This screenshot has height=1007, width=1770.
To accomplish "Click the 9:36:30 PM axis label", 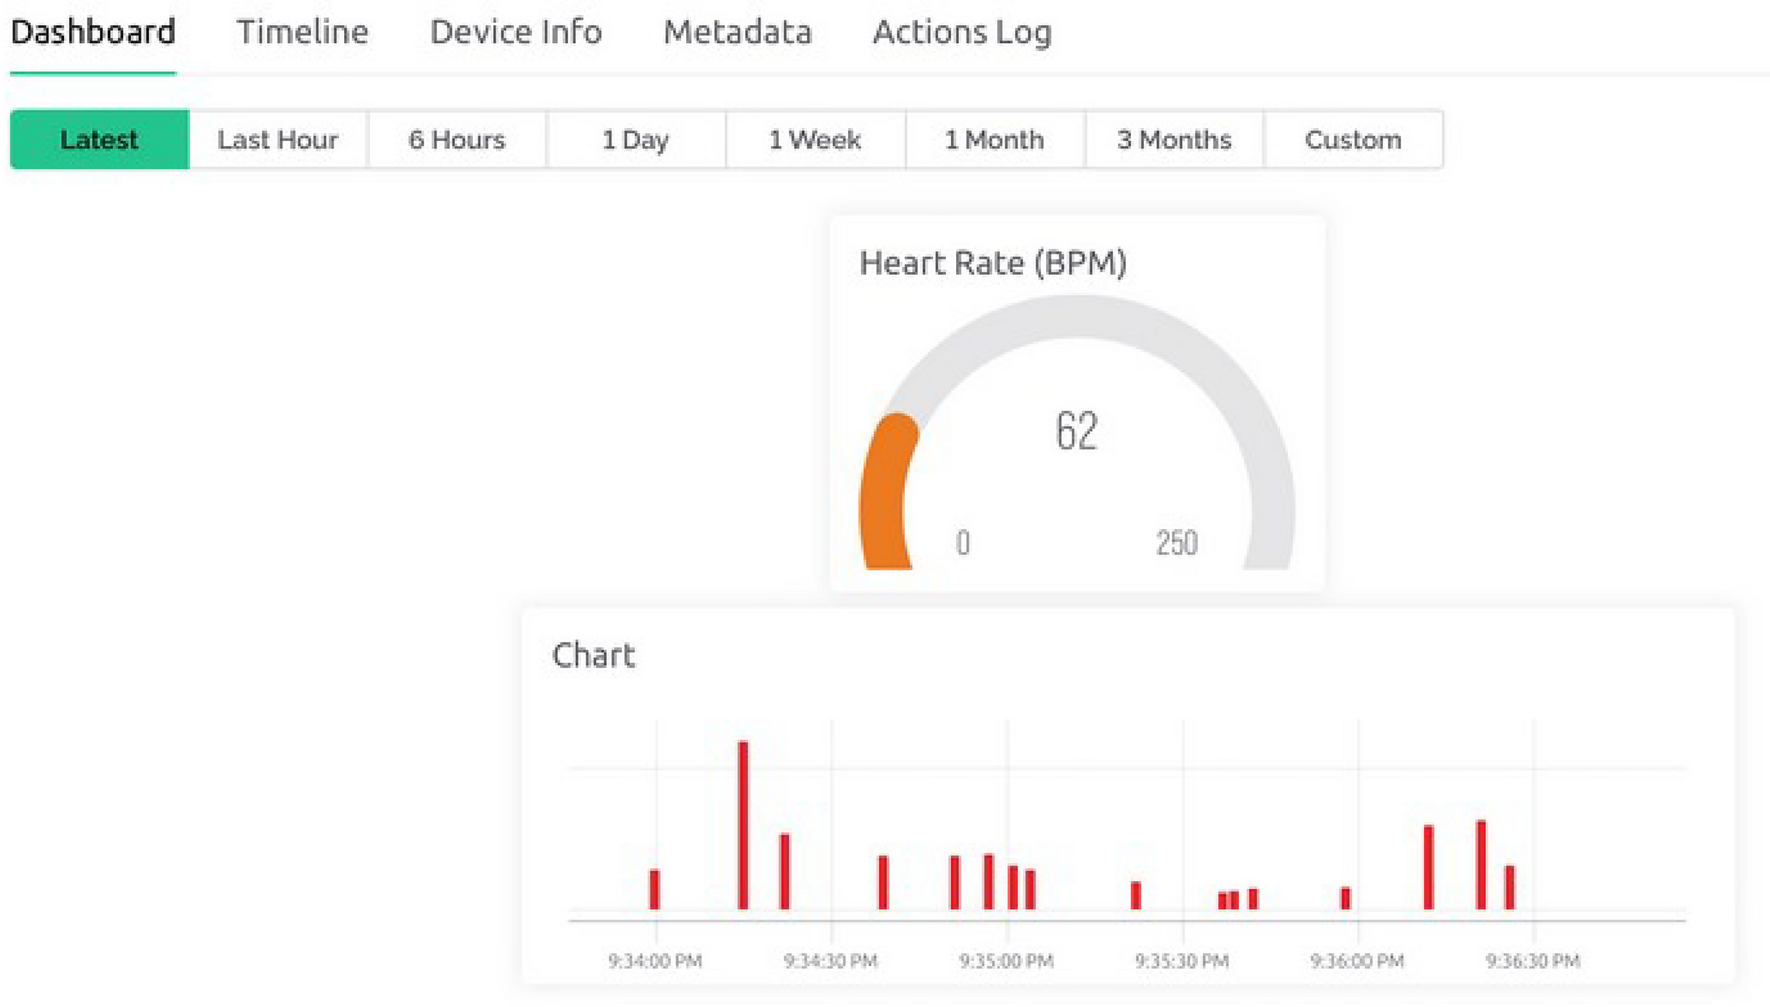I will click(x=1532, y=961).
